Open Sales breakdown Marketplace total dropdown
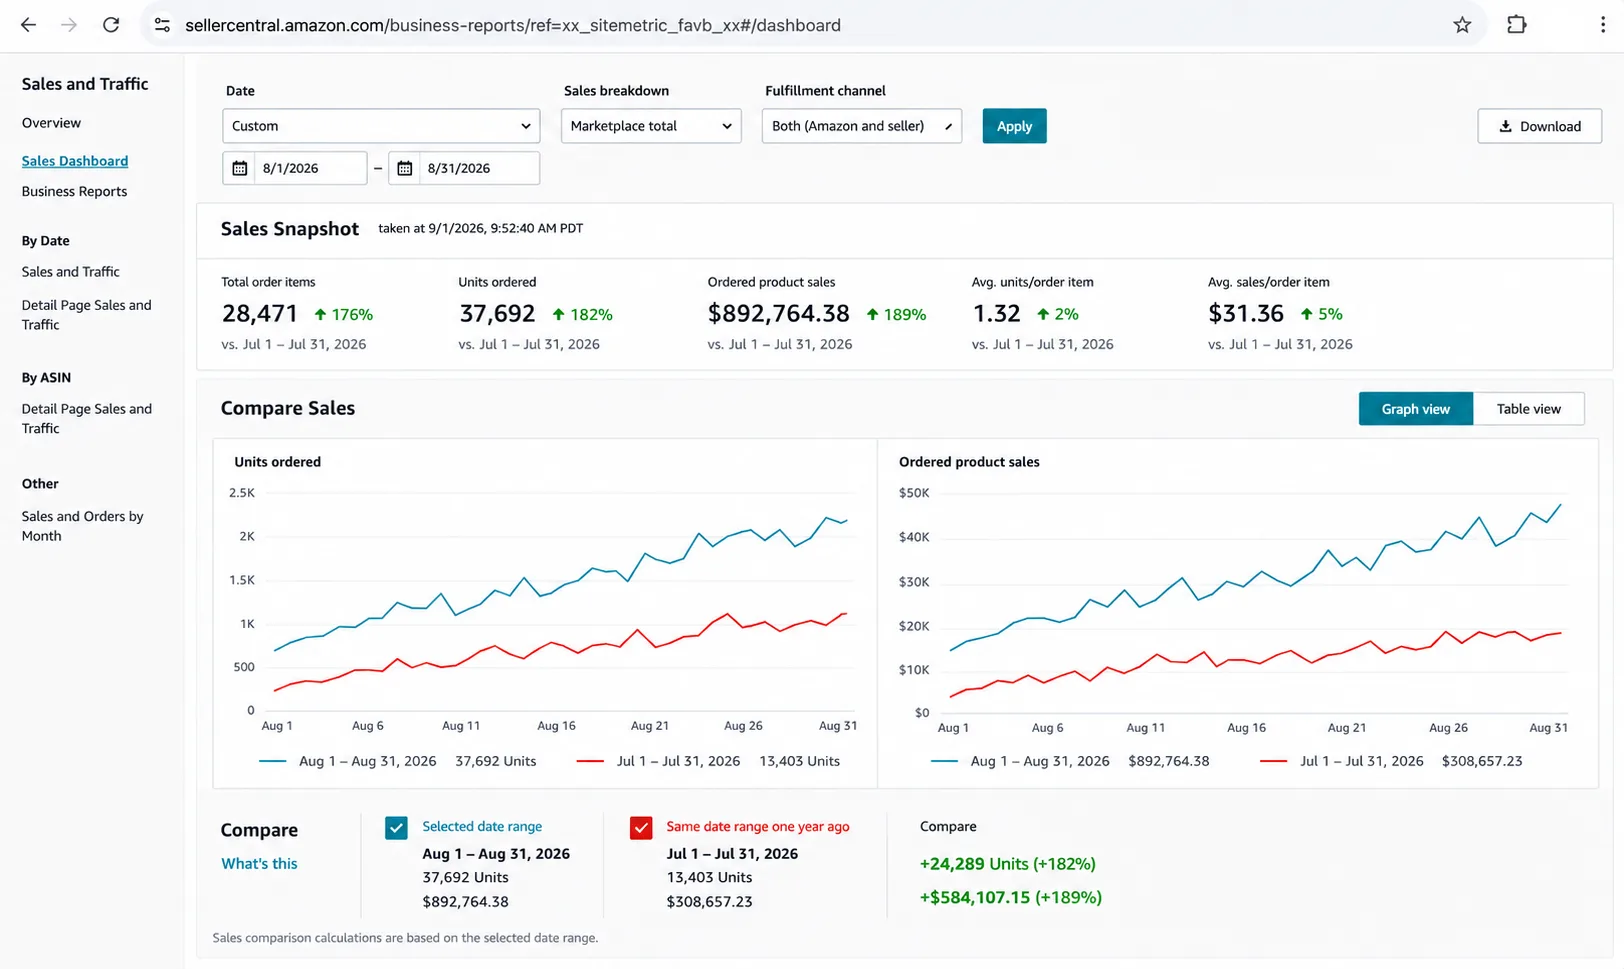This screenshot has height=969, width=1624. click(x=651, y=126)
